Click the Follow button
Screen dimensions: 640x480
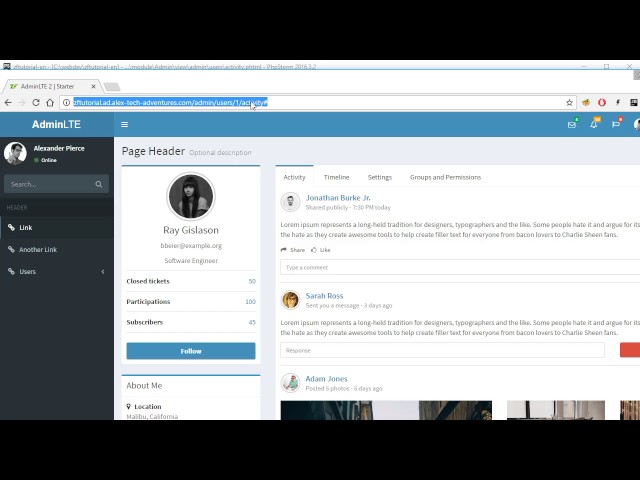pyautogui.click(x=191, y=351)
